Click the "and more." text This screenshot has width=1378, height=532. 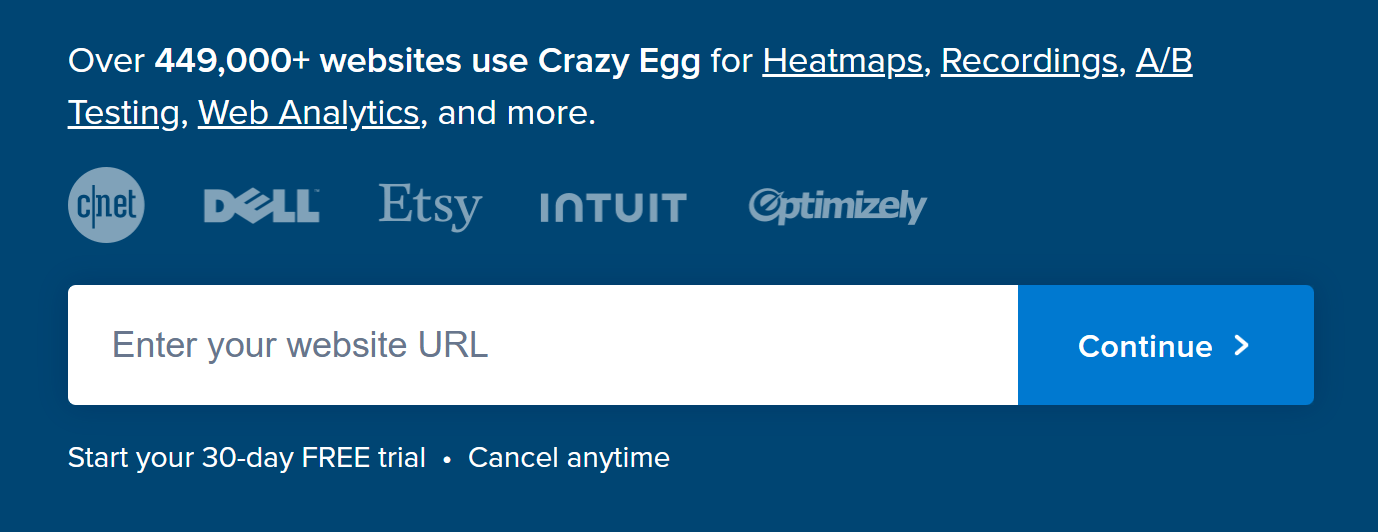517,113
